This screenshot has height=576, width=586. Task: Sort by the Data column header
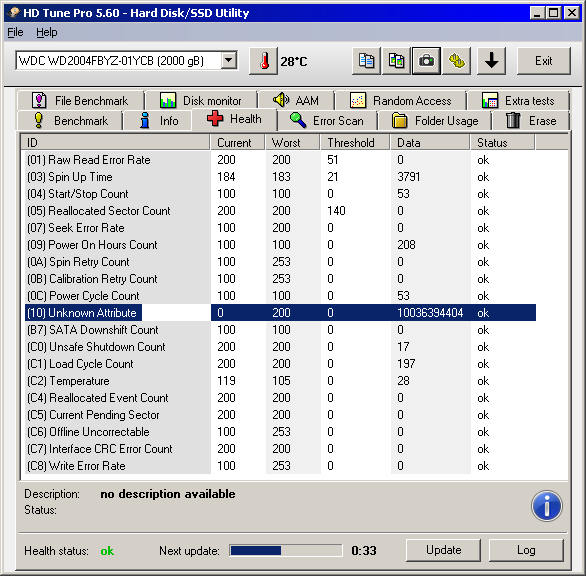pos(430,142)
